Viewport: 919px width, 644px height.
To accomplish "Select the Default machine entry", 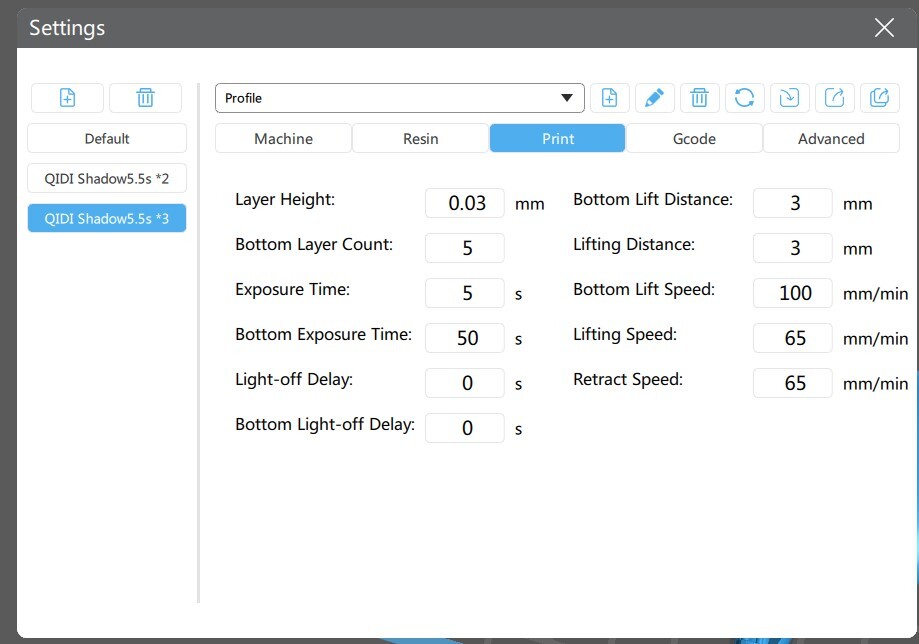I will tap(107, 138).
